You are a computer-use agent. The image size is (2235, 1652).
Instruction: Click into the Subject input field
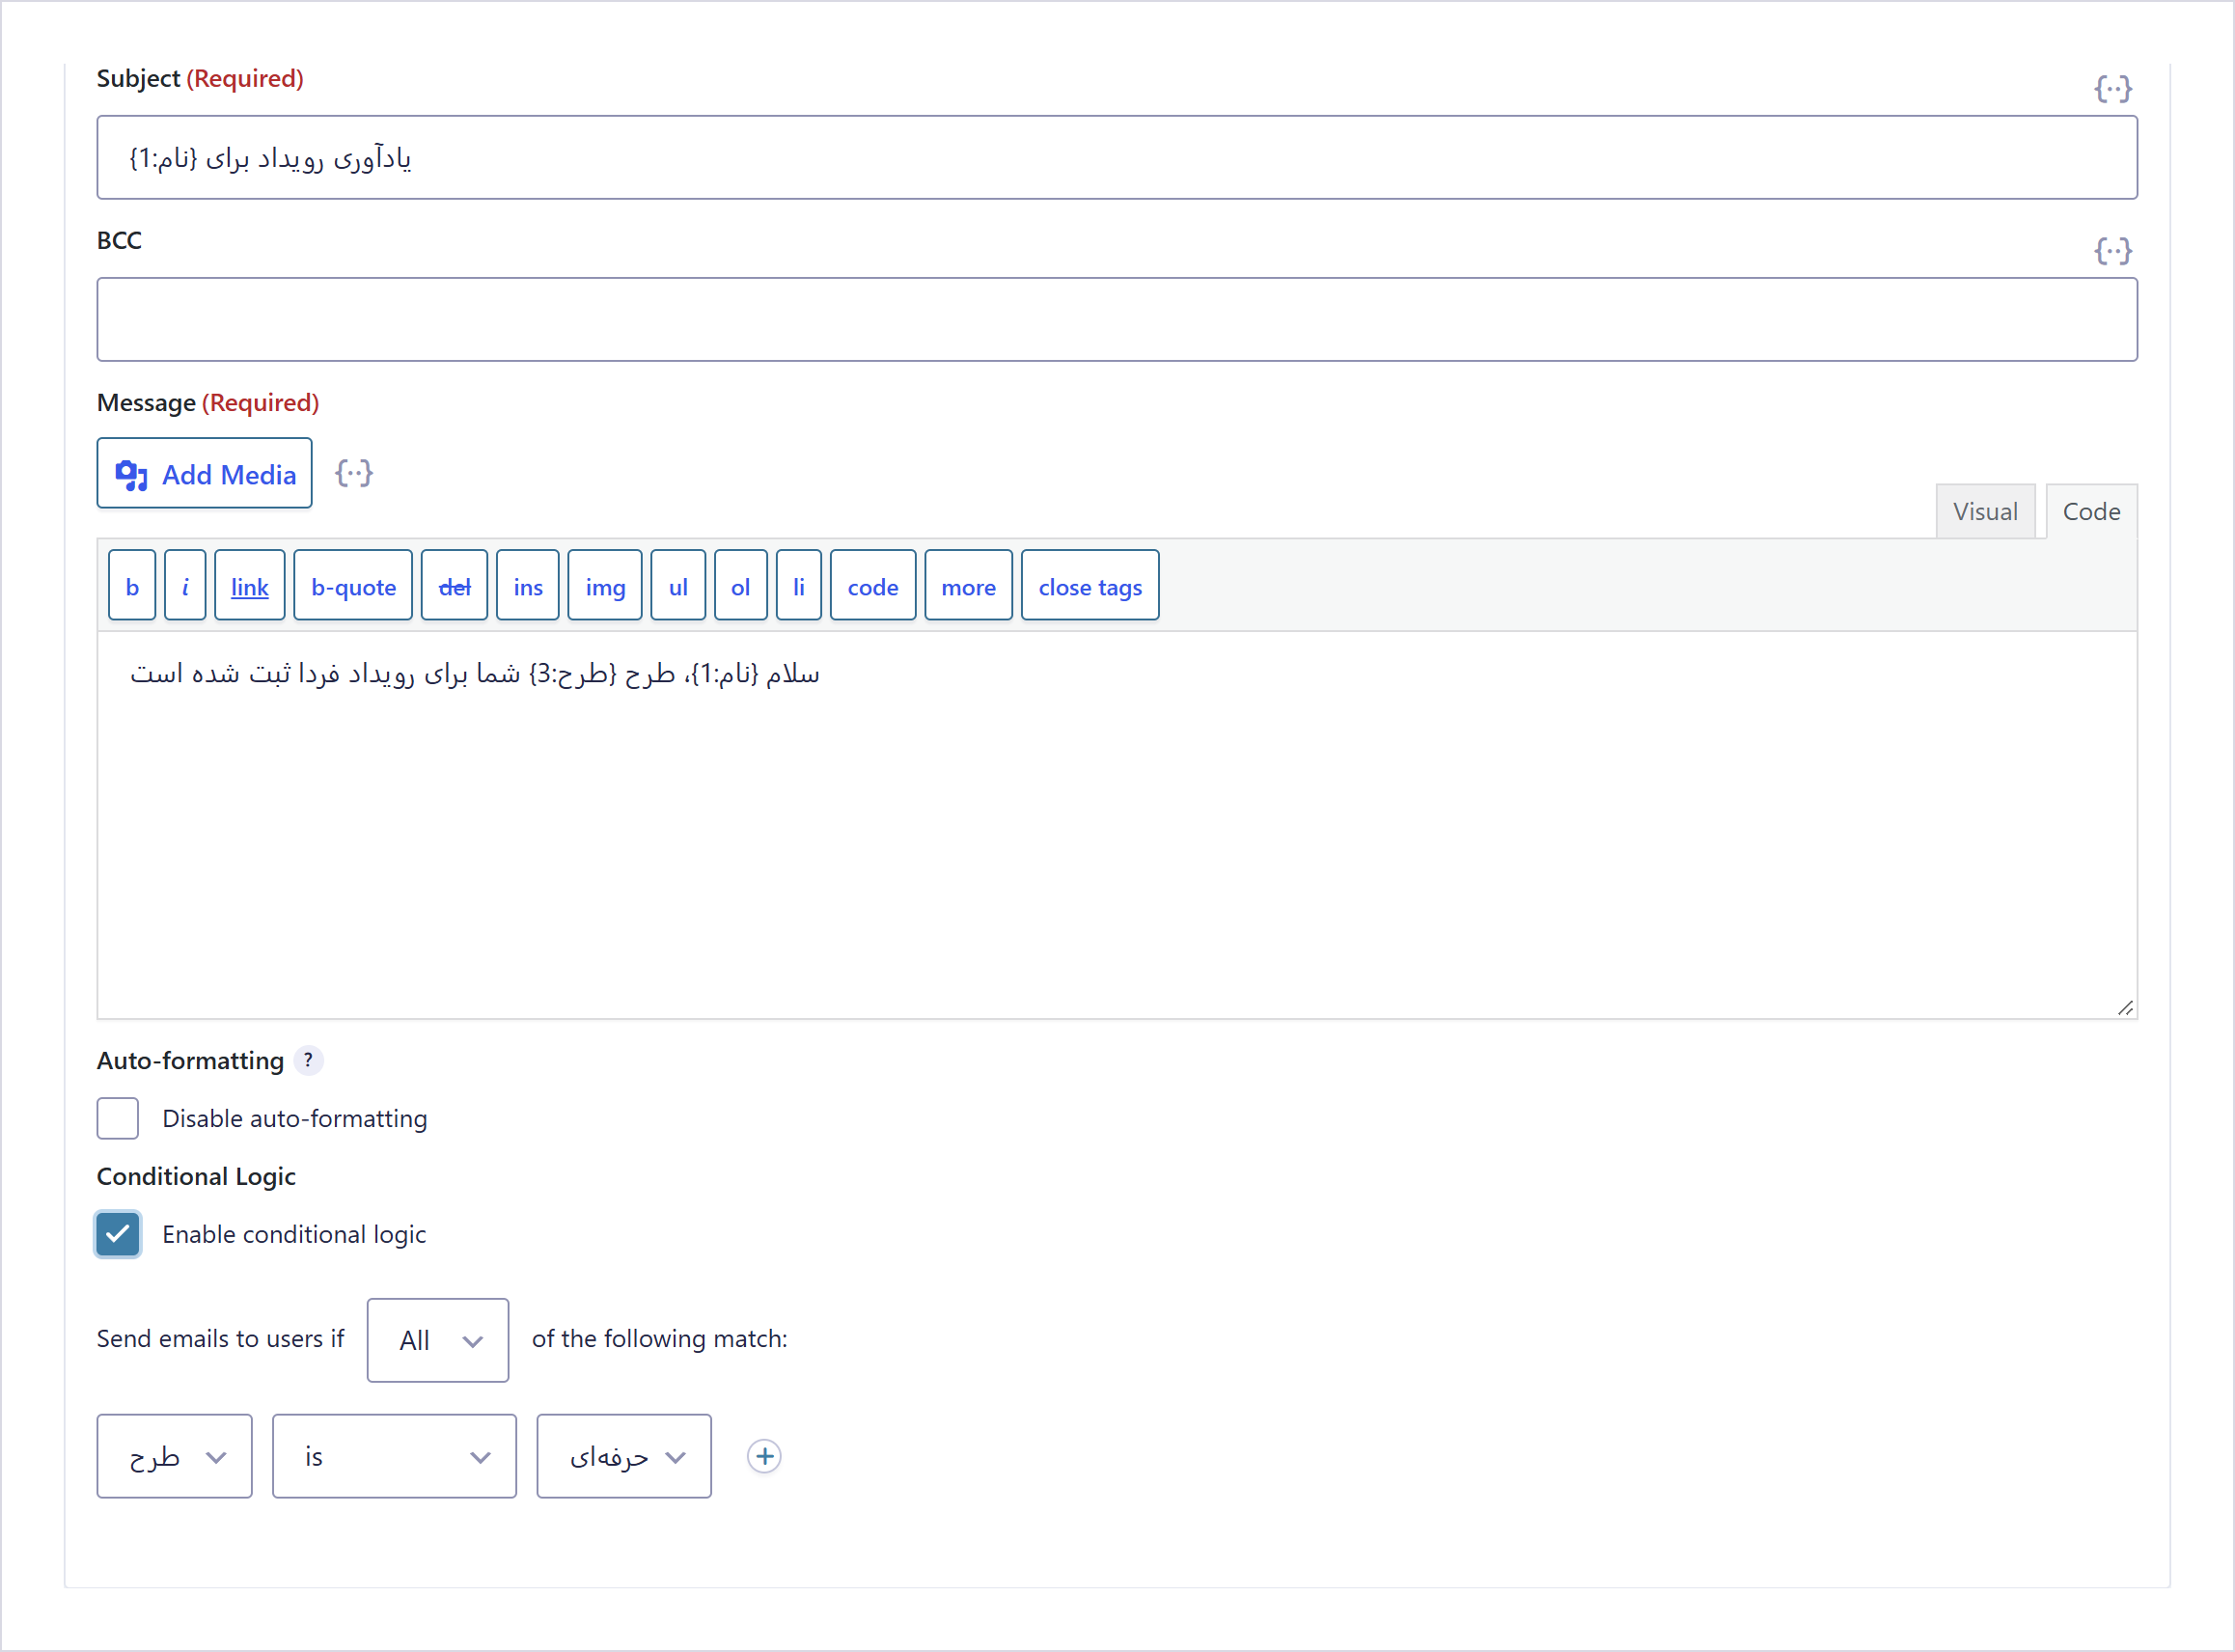[1117, 157]
